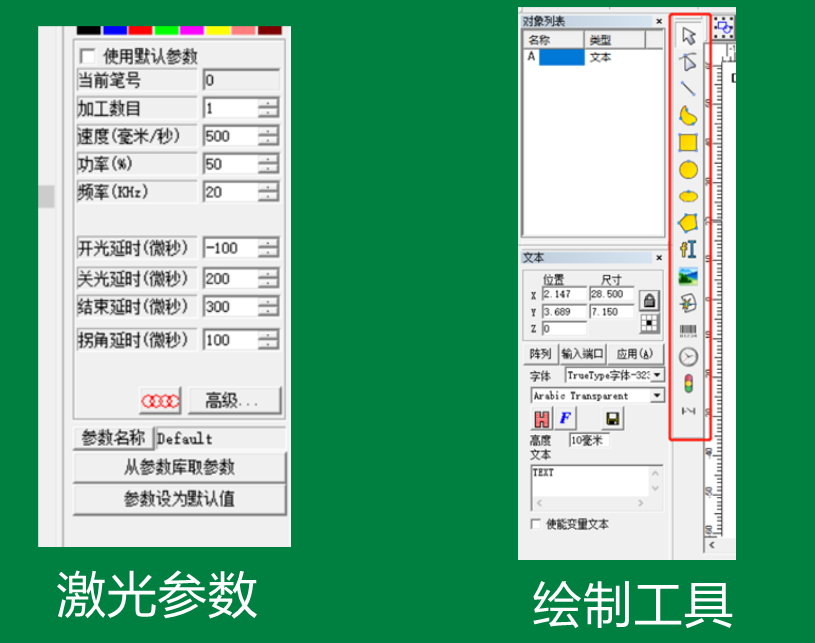Select the green pen color swatch

[x=166, y=30]
